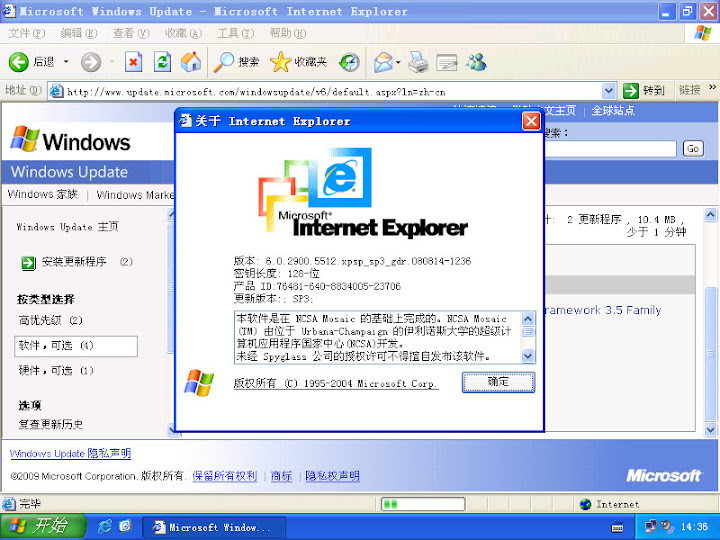Click the keyboard language bar icon
The image size is (720, 540).
[618, 527]
